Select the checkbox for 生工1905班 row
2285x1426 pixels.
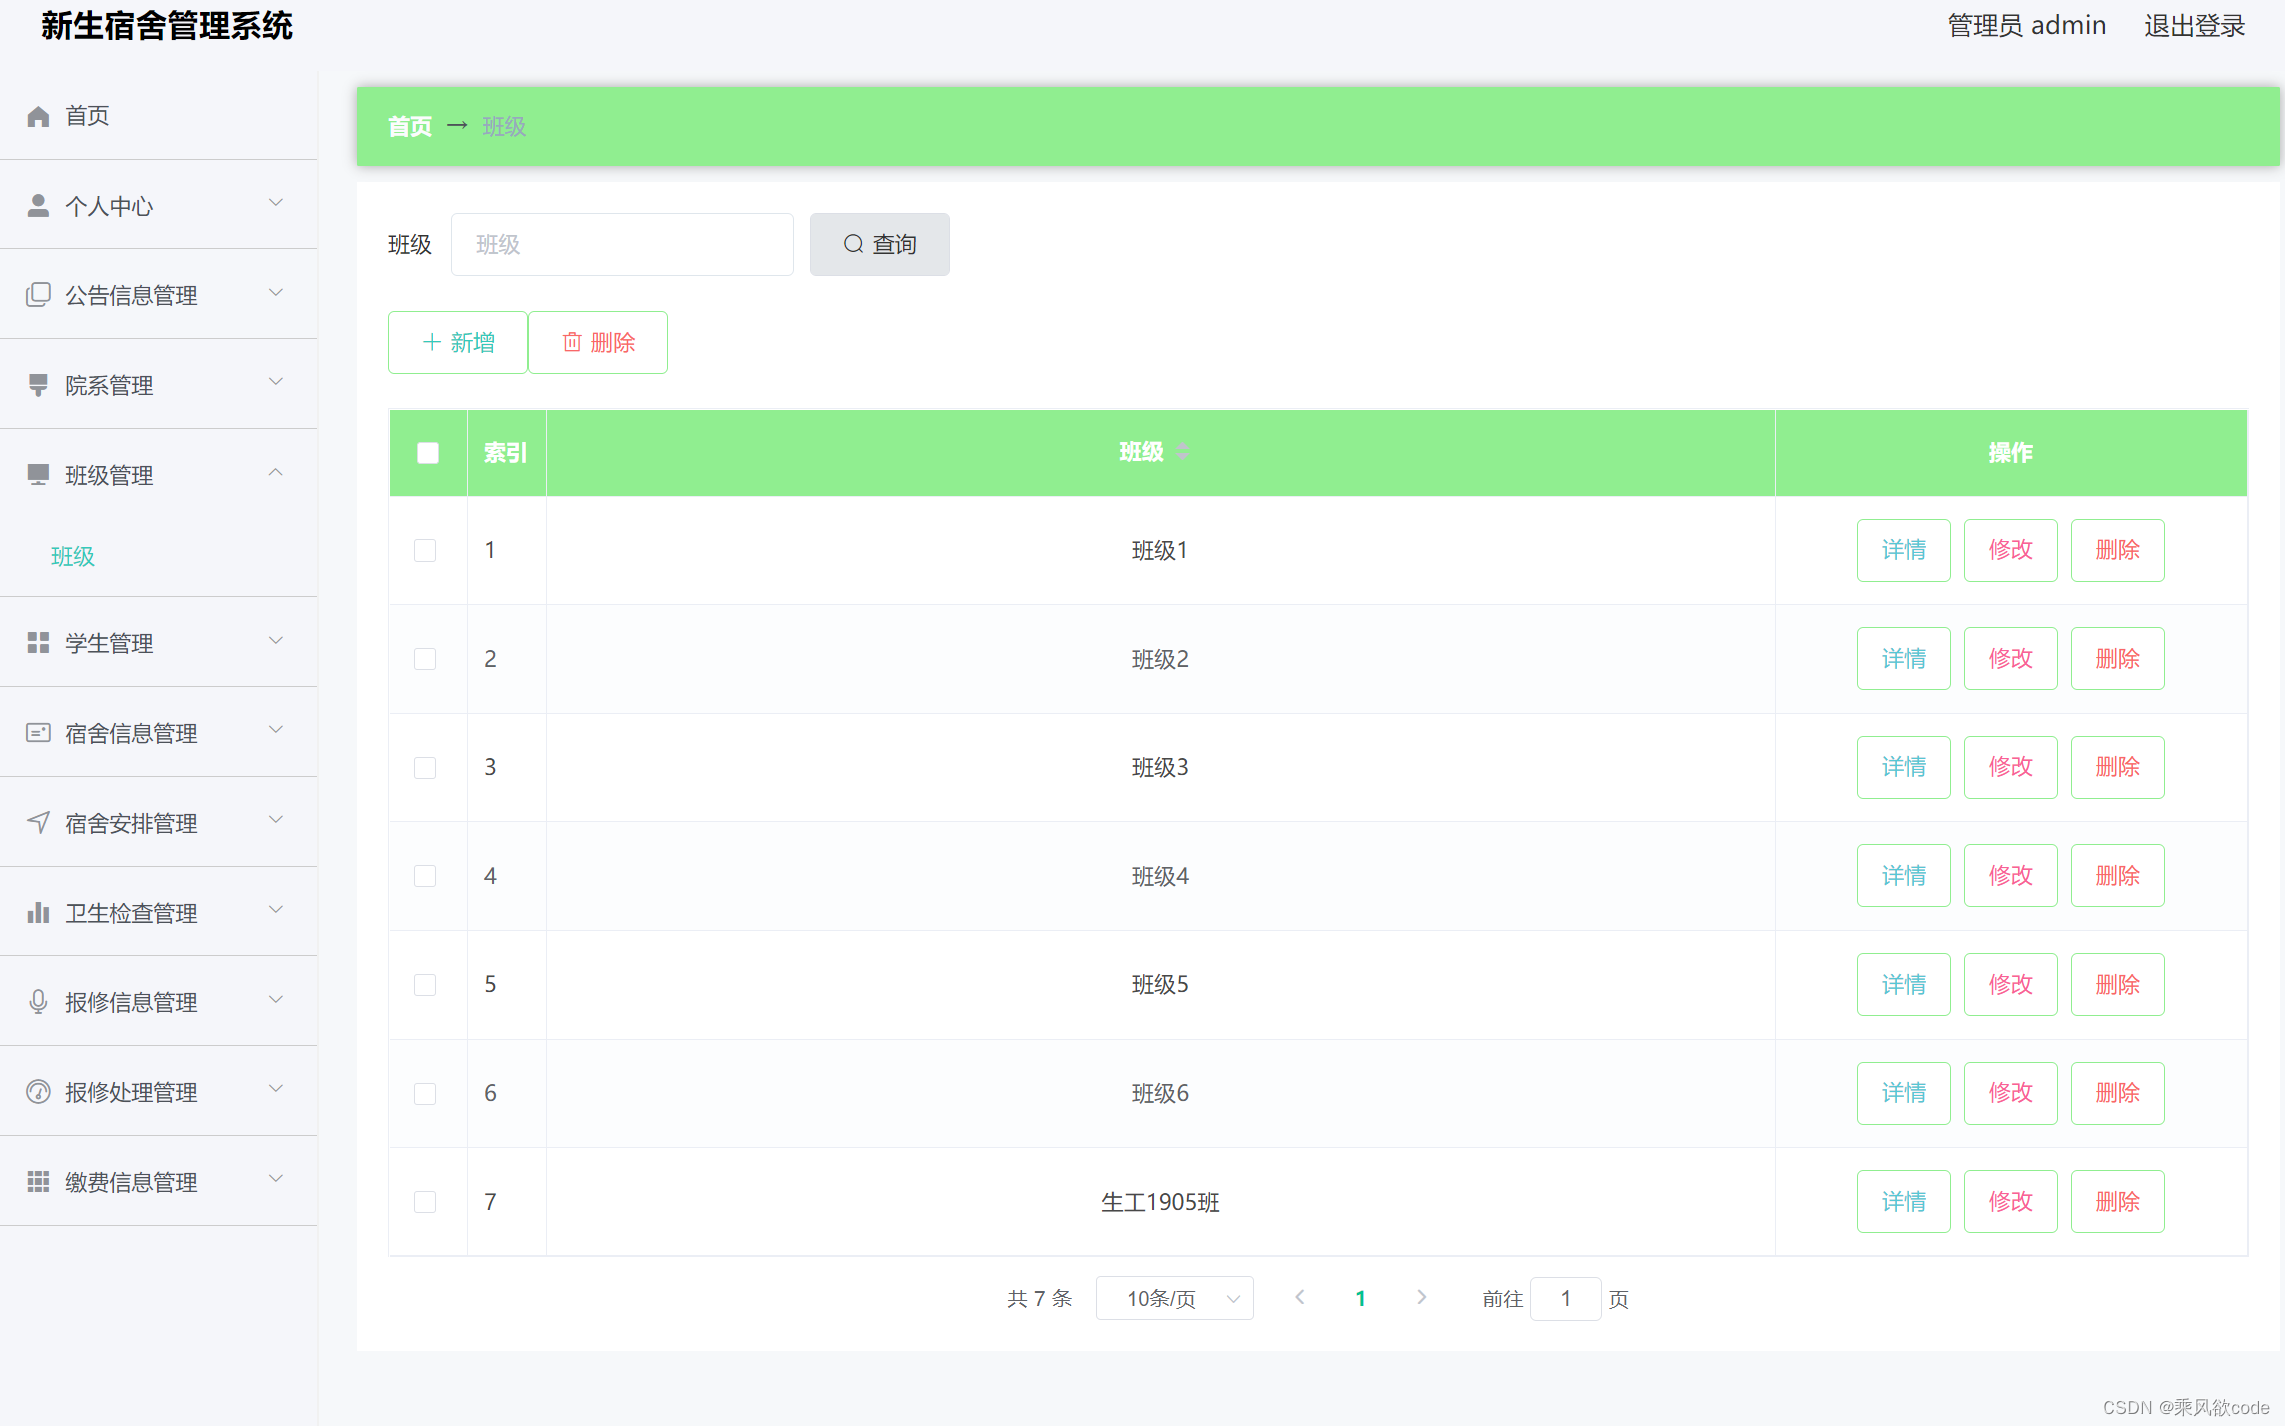pyautogui.click(x=425, y=1202)
